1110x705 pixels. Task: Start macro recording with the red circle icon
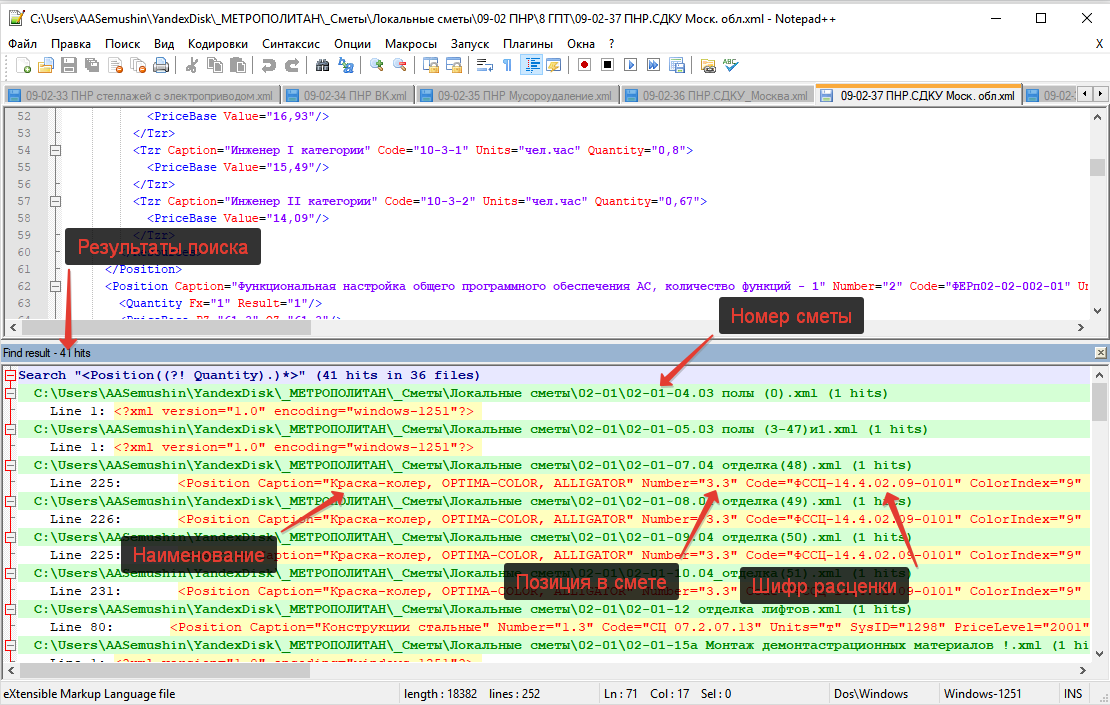point(582,66)
